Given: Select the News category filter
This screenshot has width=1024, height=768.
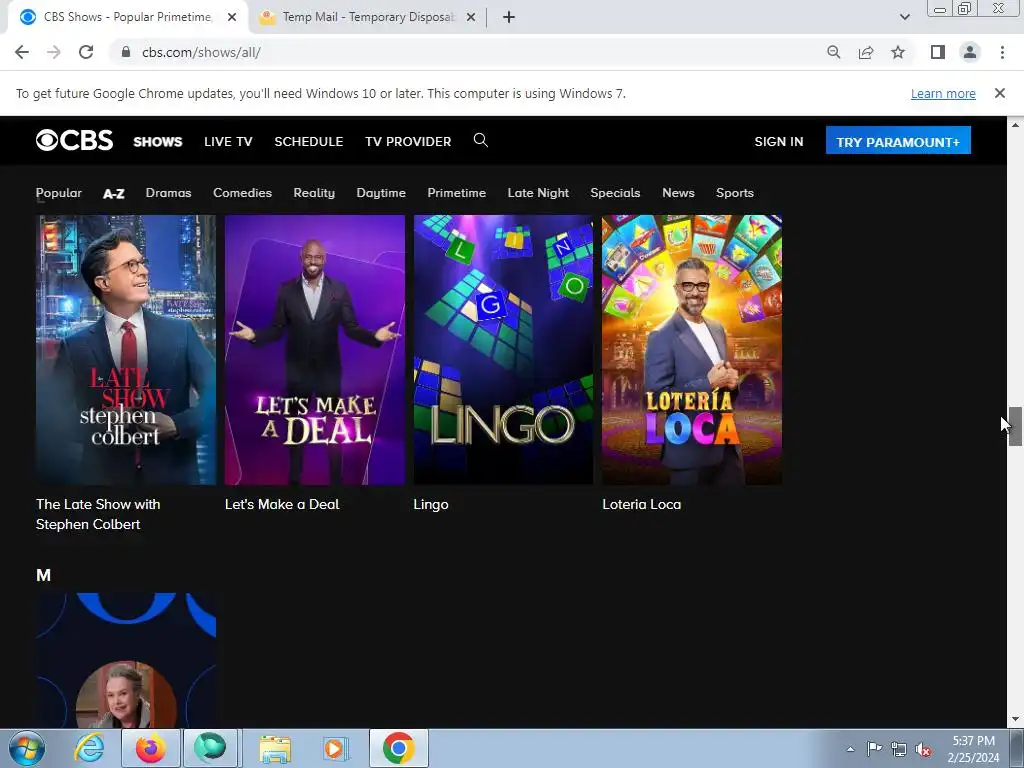Looking at the screenshot, I should [x=678, y=193].
